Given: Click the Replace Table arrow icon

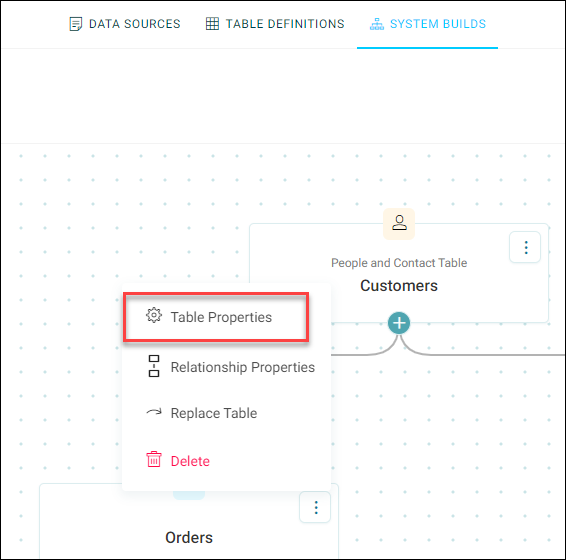Looking at the screenshot, I should coord(154,412).
